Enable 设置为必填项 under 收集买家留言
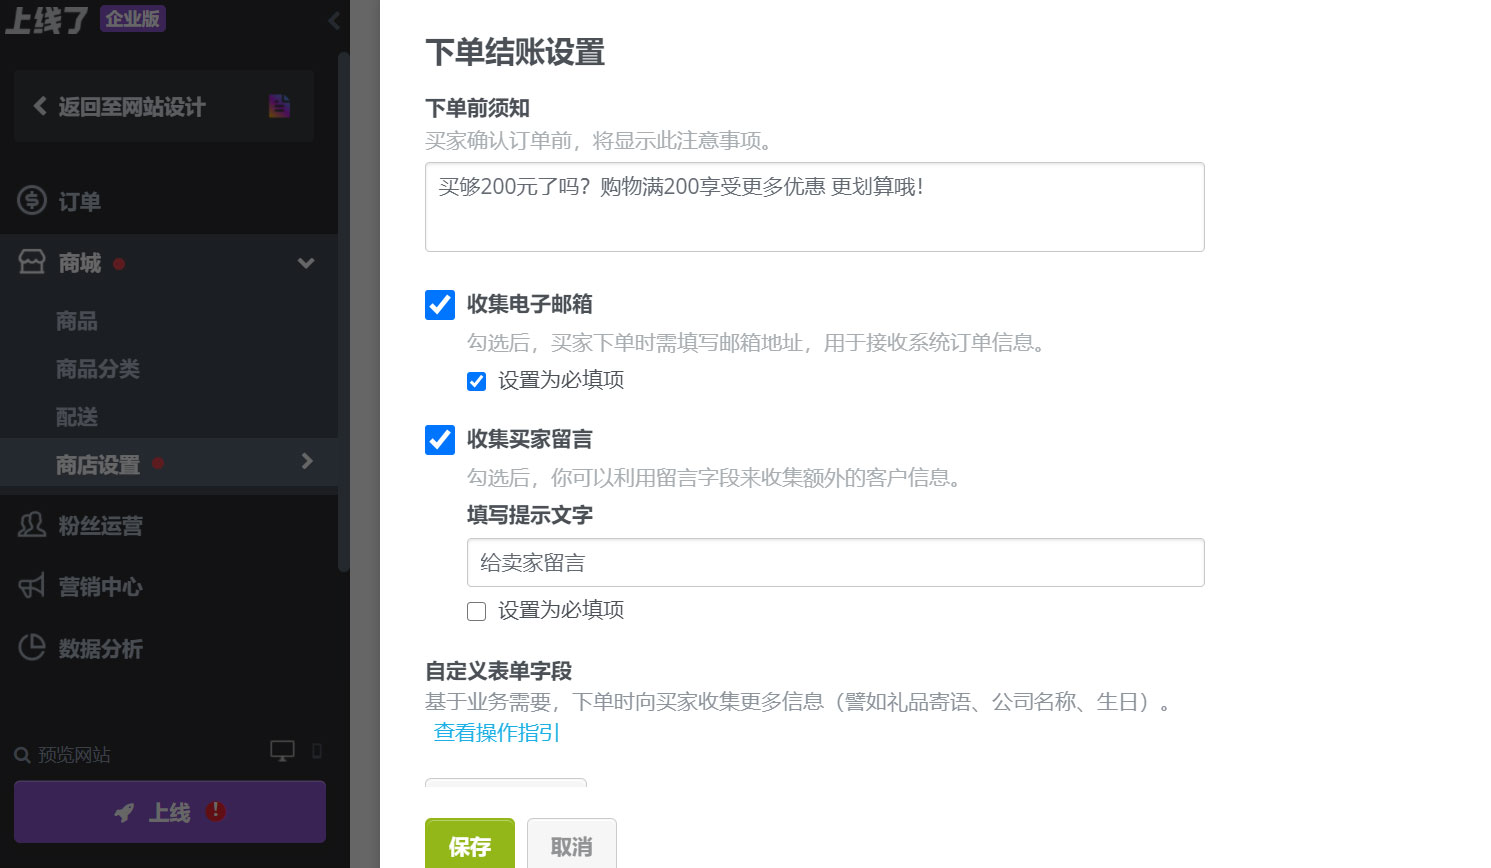This screenshot has width=1491, height=868. click(476, 610)
